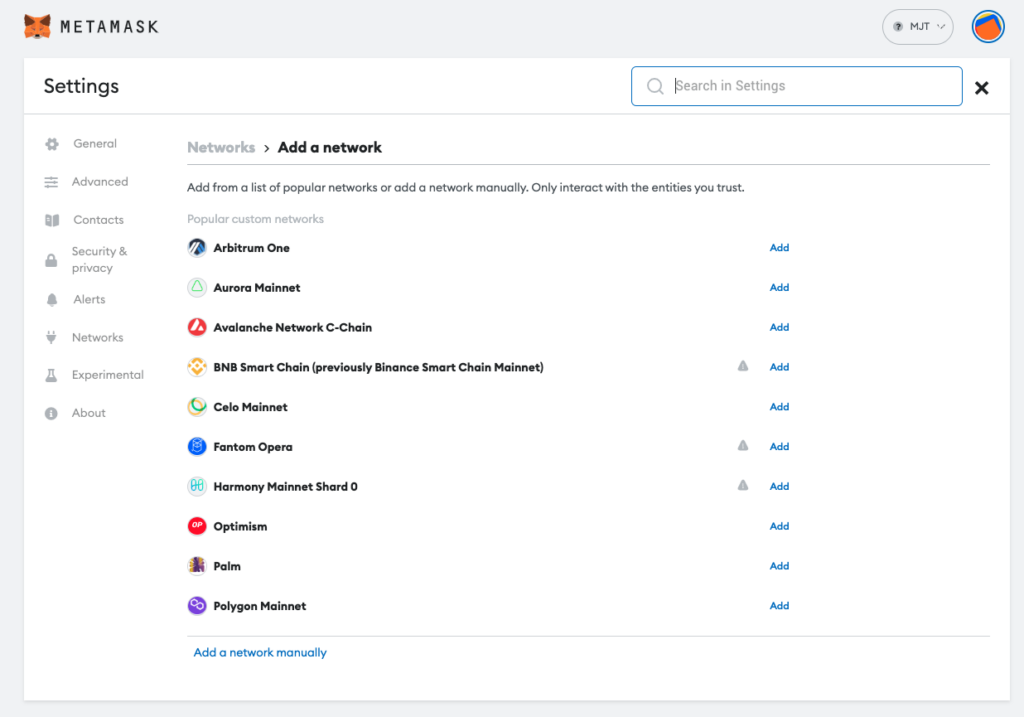Open General settings
Viewport: 1024px width, 717px height.
point(95,144)
